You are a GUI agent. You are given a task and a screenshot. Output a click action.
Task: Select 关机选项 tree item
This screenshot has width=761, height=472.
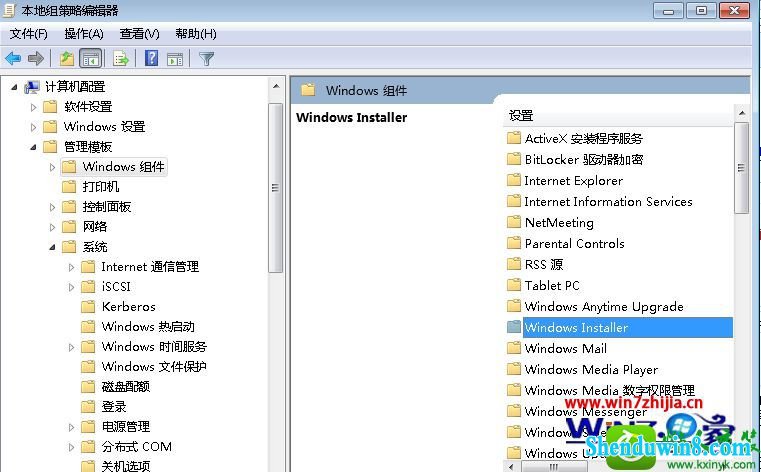[x=126, y=466]
